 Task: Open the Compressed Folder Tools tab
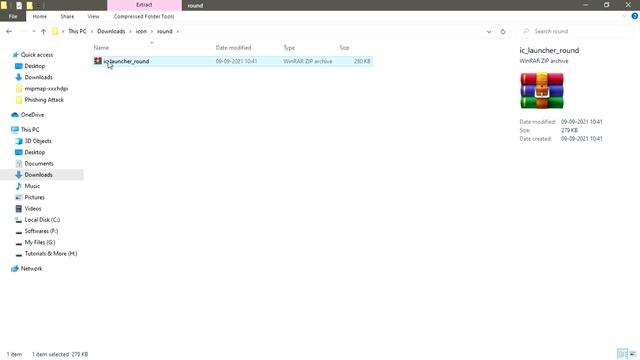pyautogui.click(x=144, y=16)
